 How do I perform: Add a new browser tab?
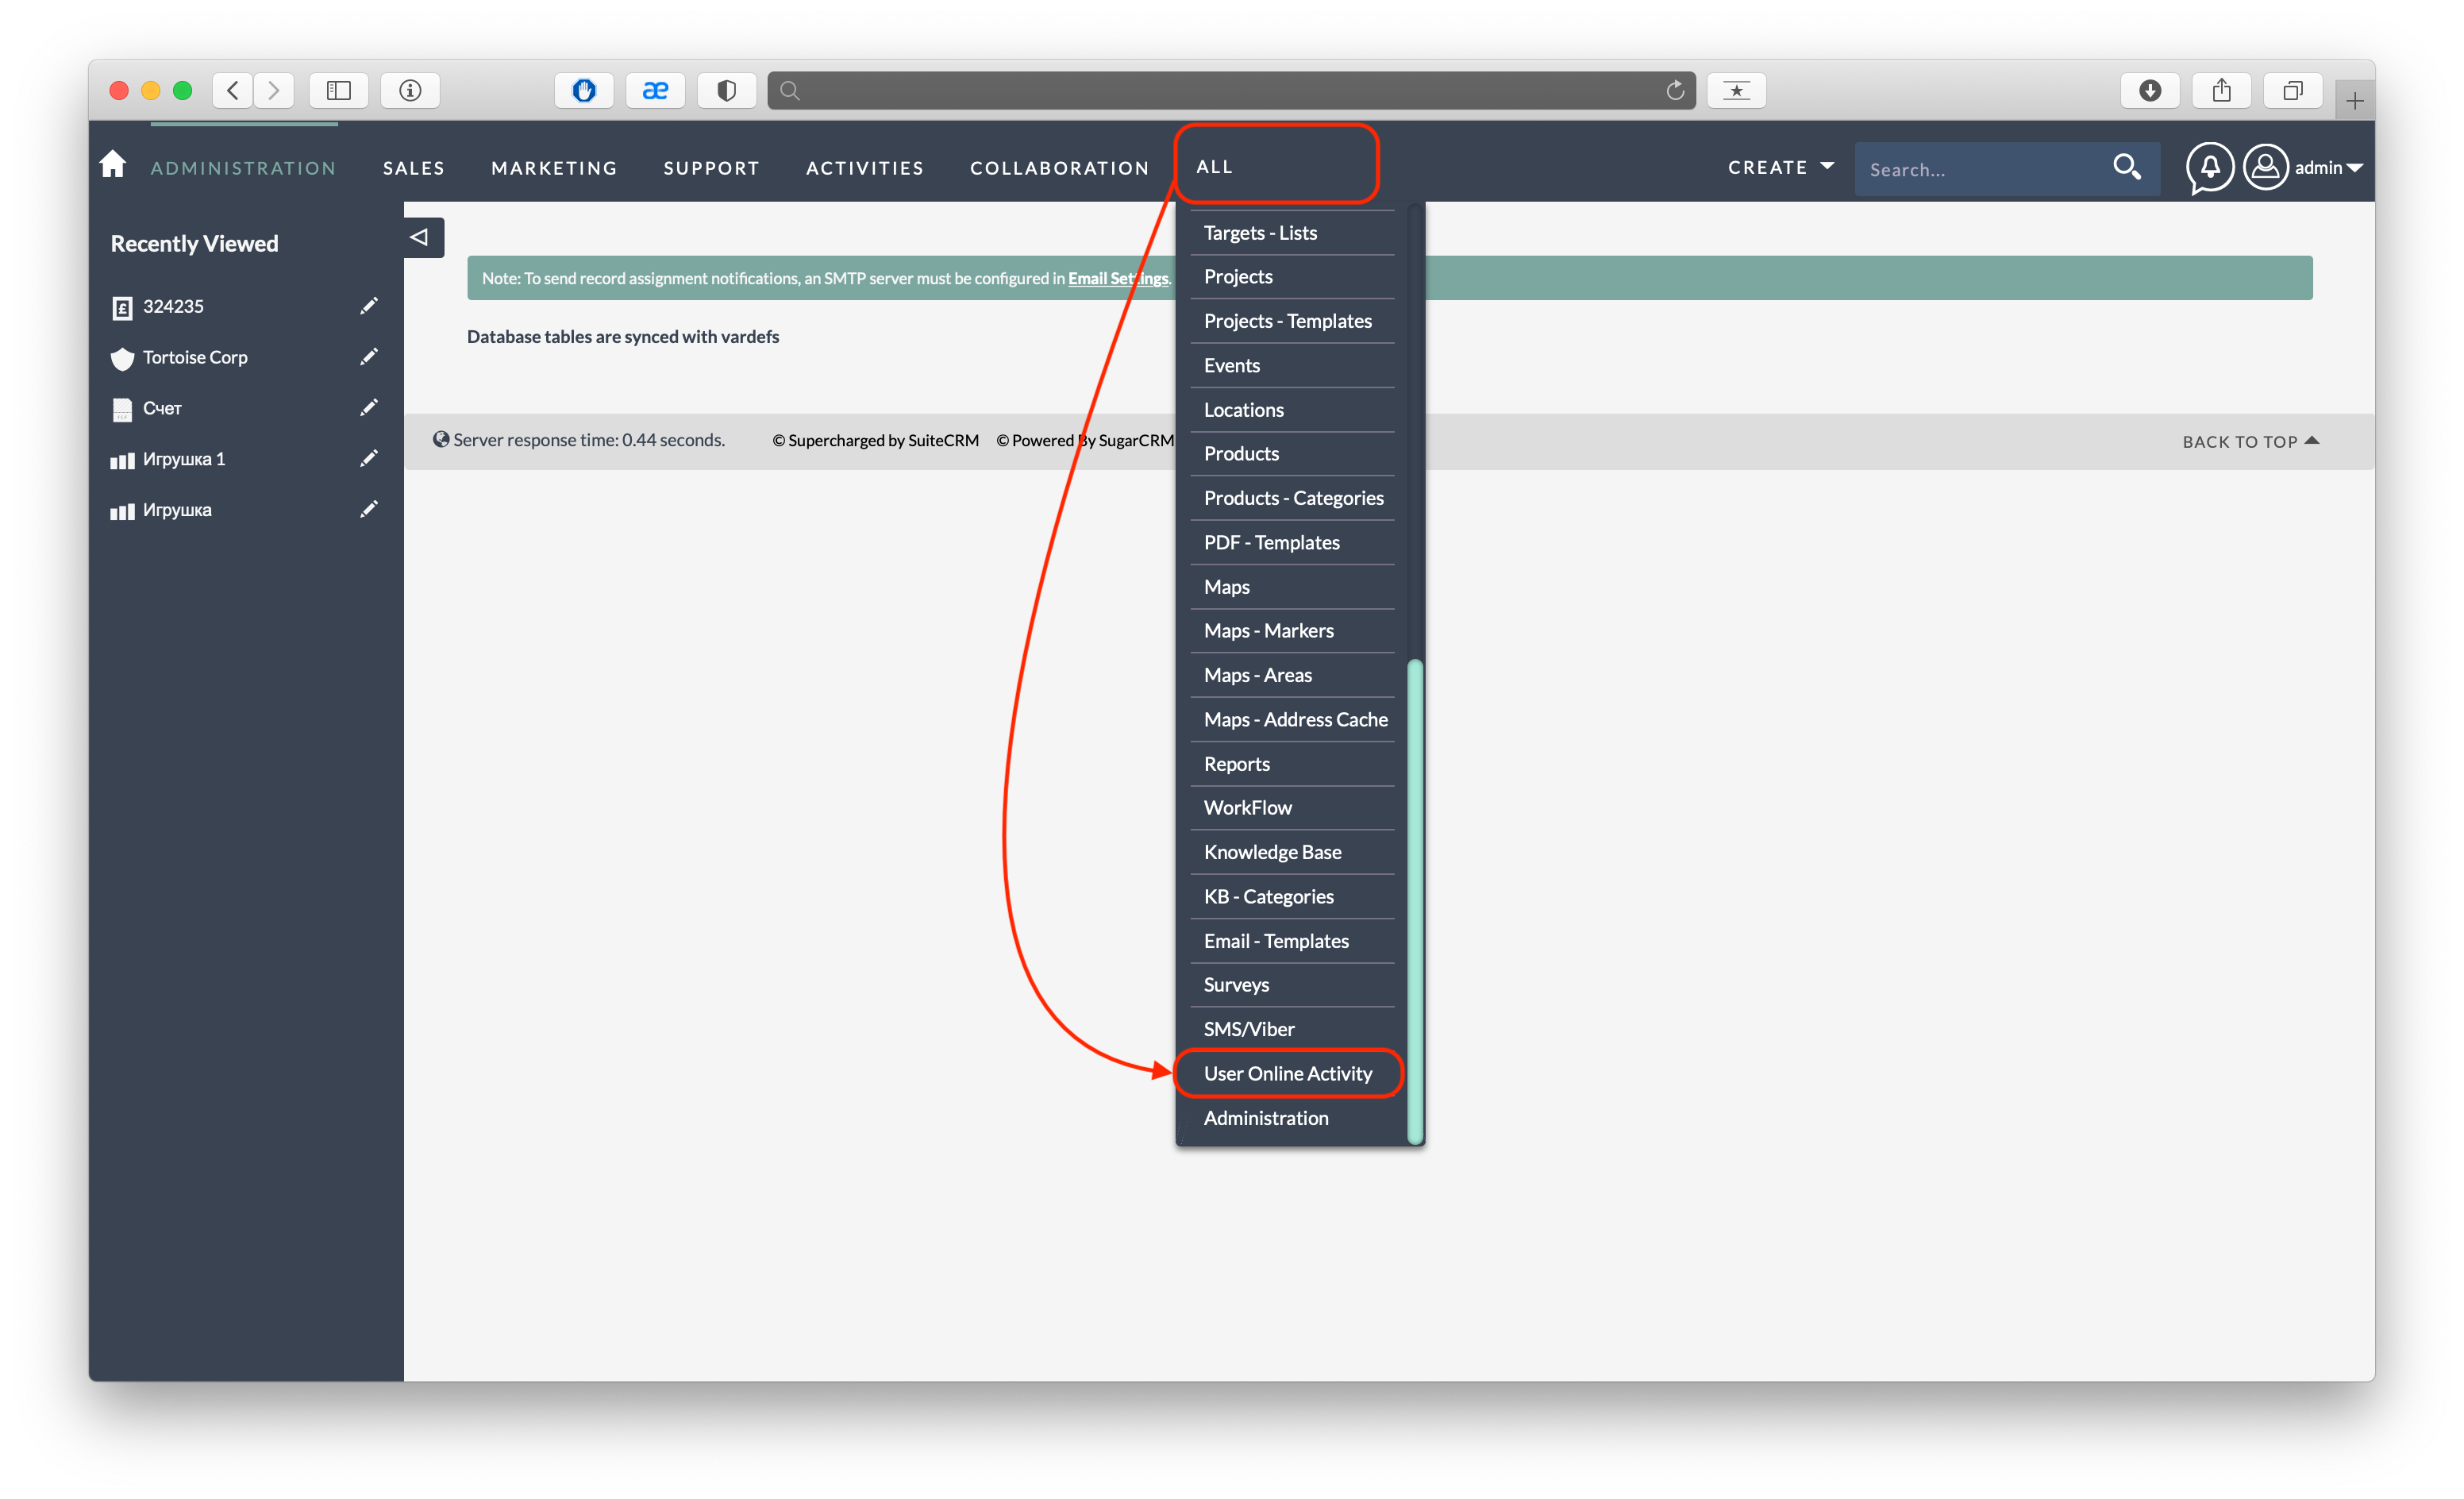point(2355,101)
